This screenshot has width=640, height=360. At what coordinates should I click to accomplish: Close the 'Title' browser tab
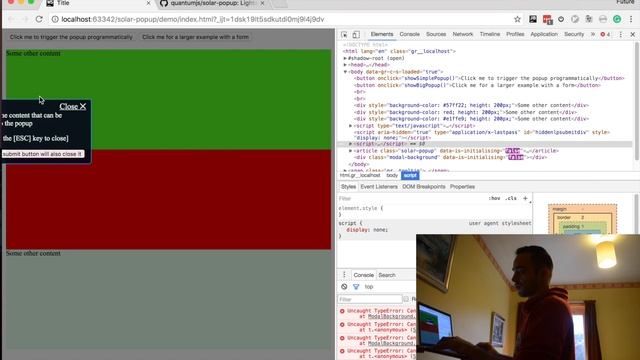[x=148, y=3]
